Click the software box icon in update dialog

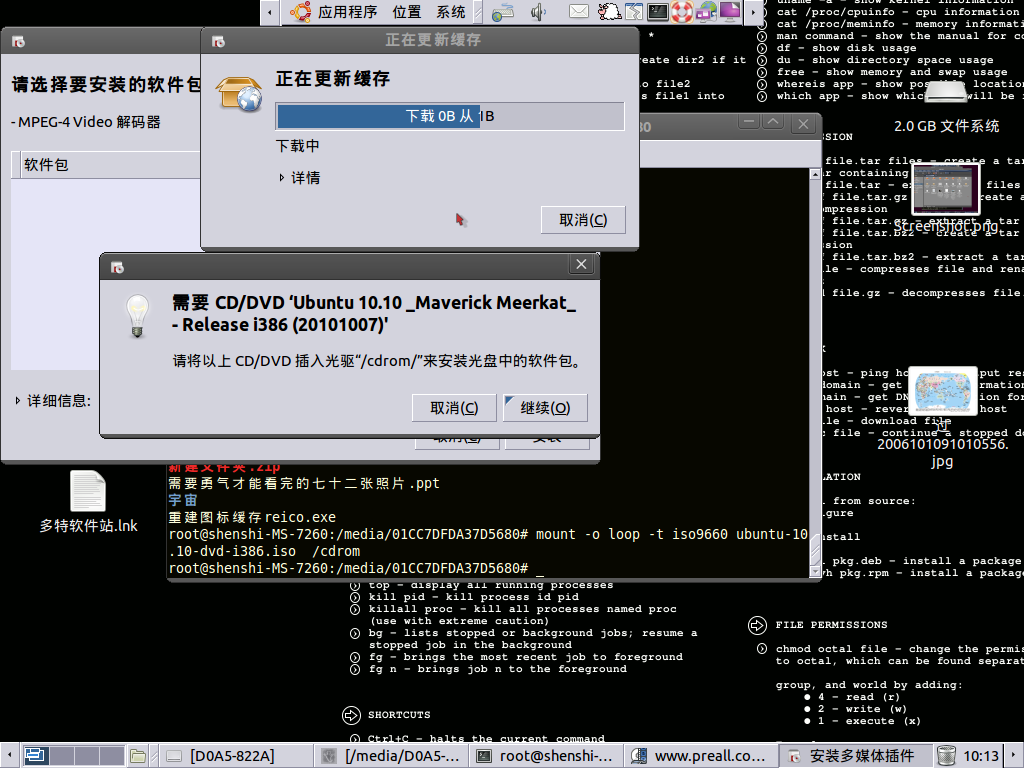pos(239,93)
